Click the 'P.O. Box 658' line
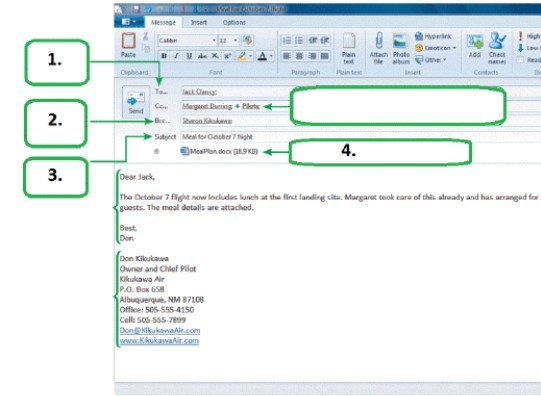The height and width of the screenshot is (396, 541). click(142, 289)
